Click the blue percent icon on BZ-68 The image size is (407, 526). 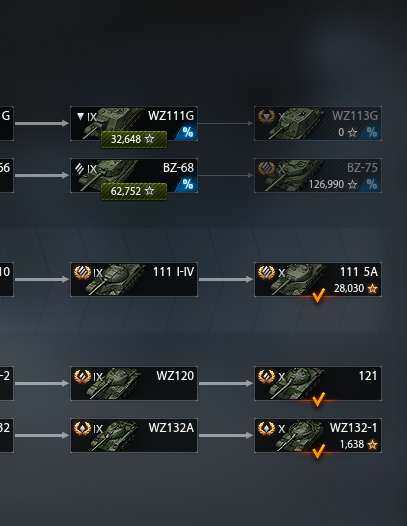tap(187, 185)
